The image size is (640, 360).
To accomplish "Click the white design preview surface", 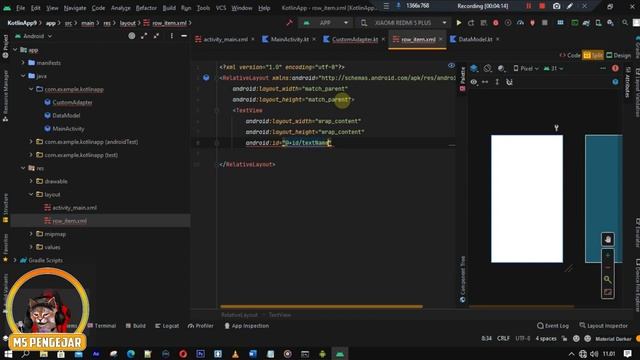I will [x=527, y=199].
